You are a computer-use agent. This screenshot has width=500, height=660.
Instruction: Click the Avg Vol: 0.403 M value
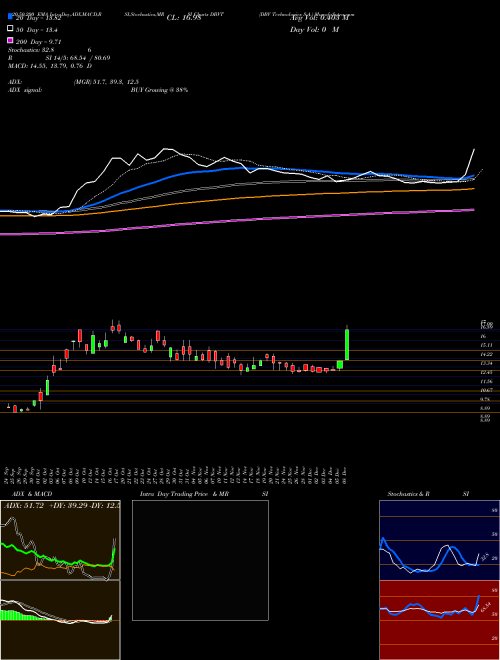[x=319, y=18]
